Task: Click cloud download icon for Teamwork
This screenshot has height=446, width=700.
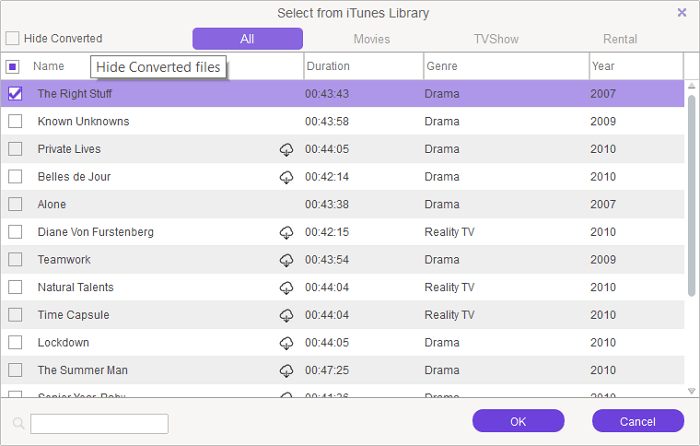Action: pyautogui.click(x=286, y=260)
